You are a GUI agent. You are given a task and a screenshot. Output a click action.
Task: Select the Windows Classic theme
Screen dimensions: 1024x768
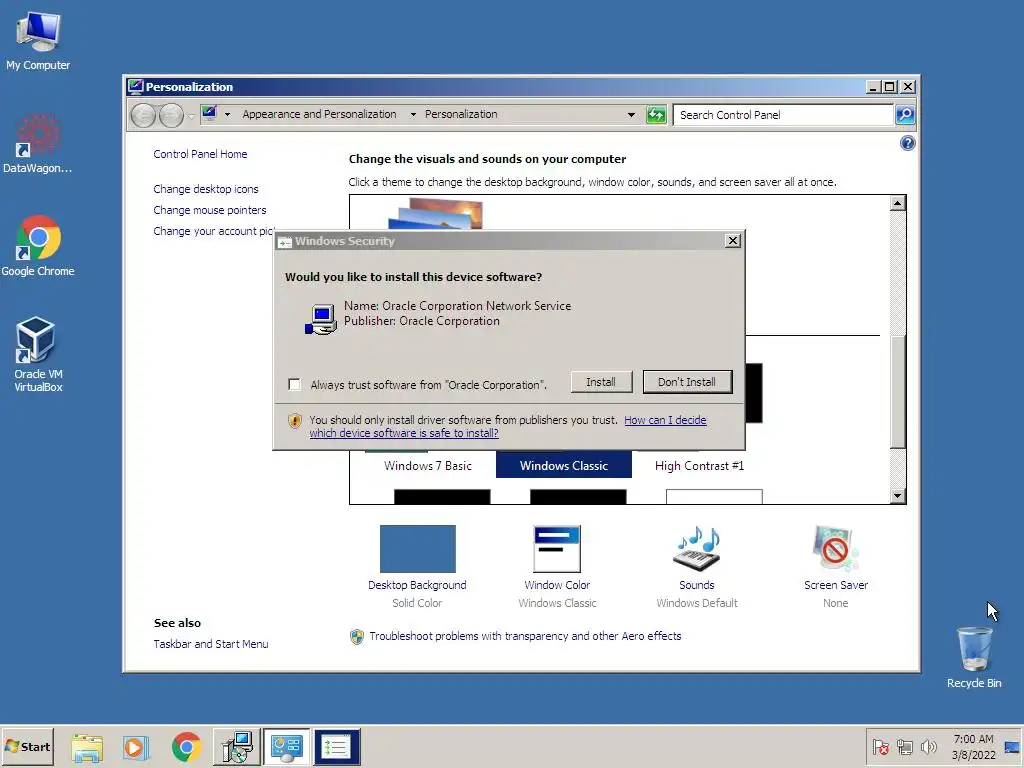(564, 465)
